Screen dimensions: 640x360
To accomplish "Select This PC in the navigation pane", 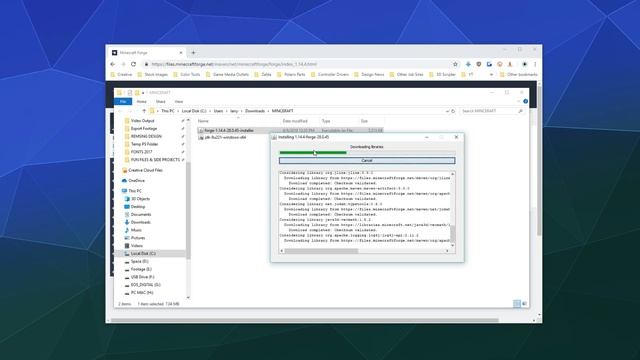I will [135, 191].
